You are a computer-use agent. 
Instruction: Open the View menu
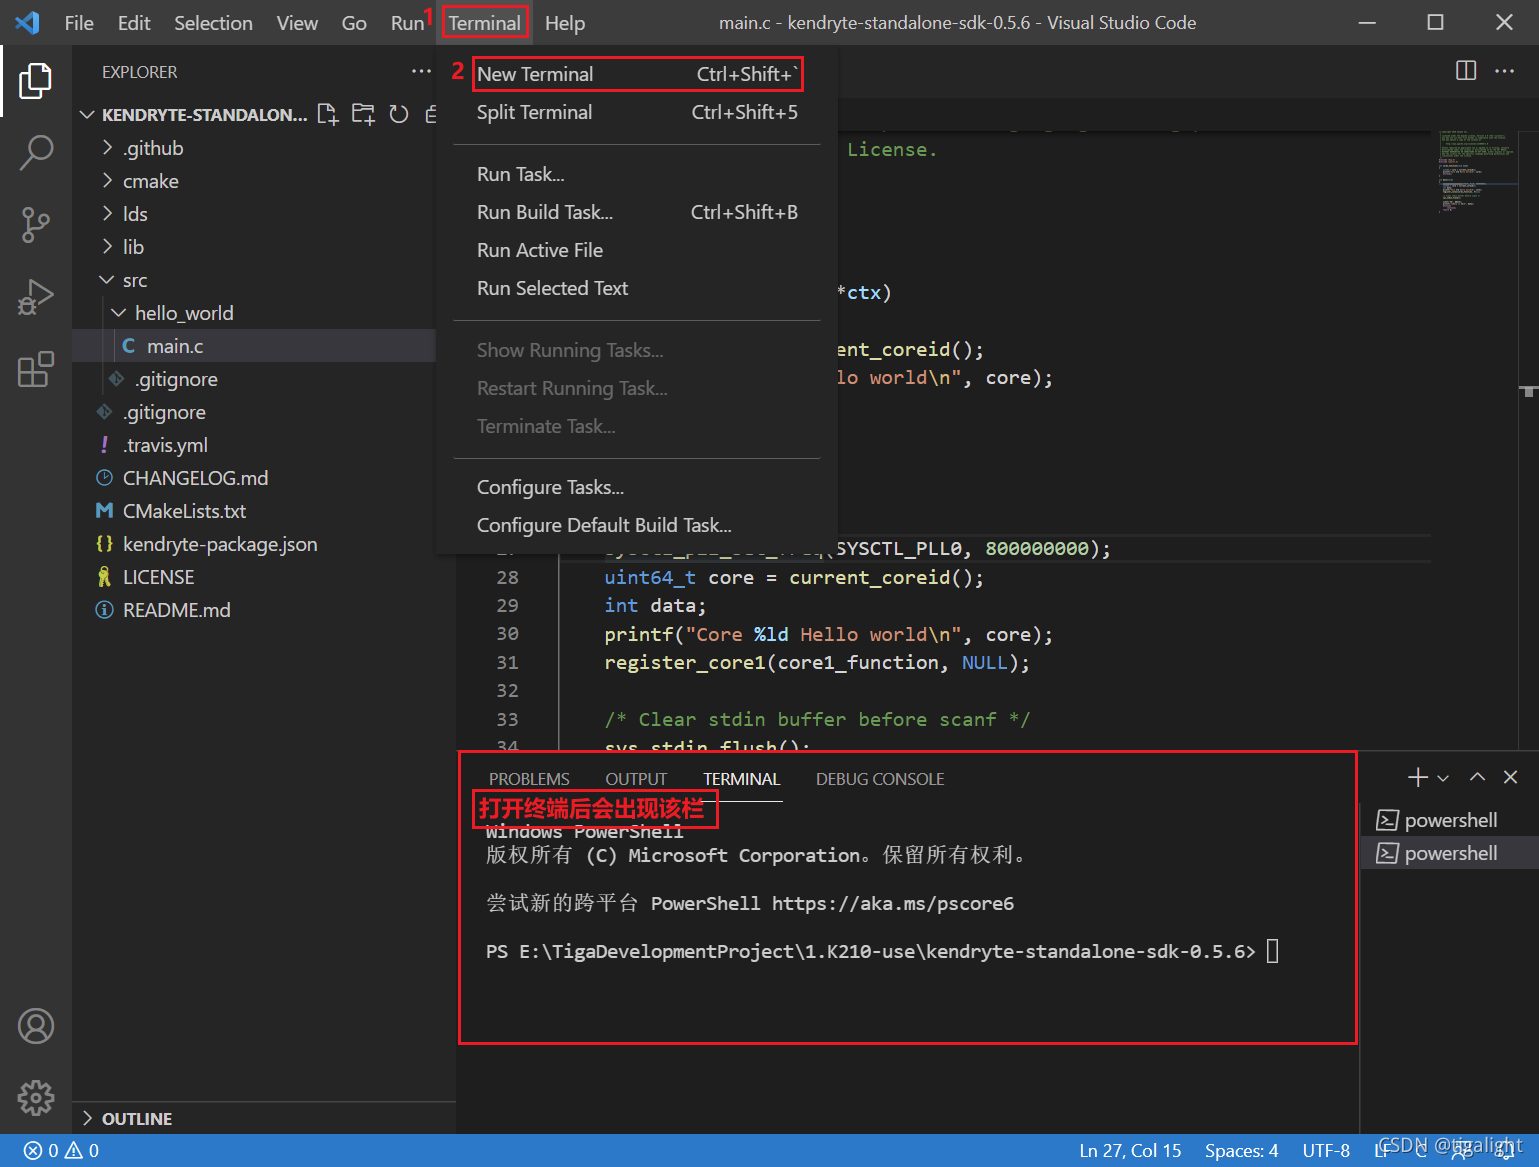(x=297, y=23)
